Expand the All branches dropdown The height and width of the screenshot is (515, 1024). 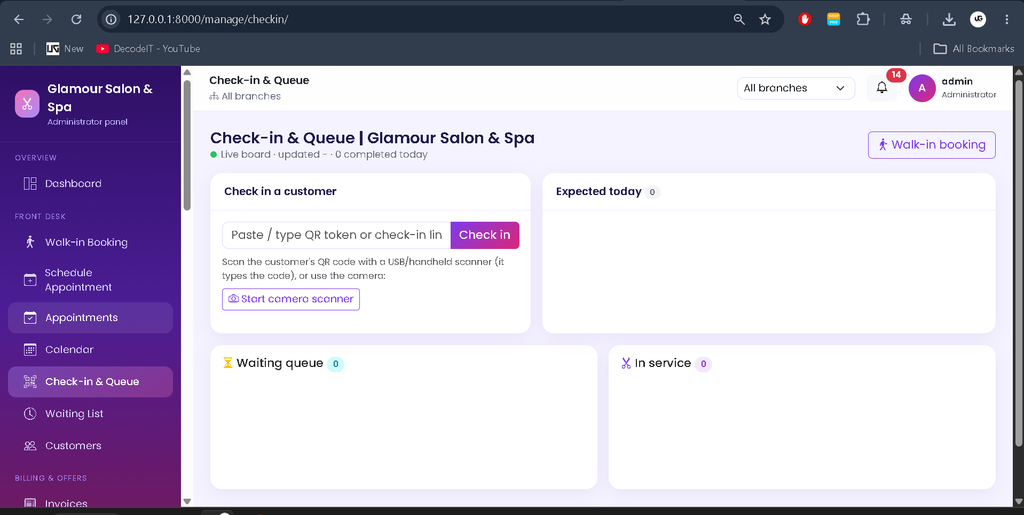(796, 88)
